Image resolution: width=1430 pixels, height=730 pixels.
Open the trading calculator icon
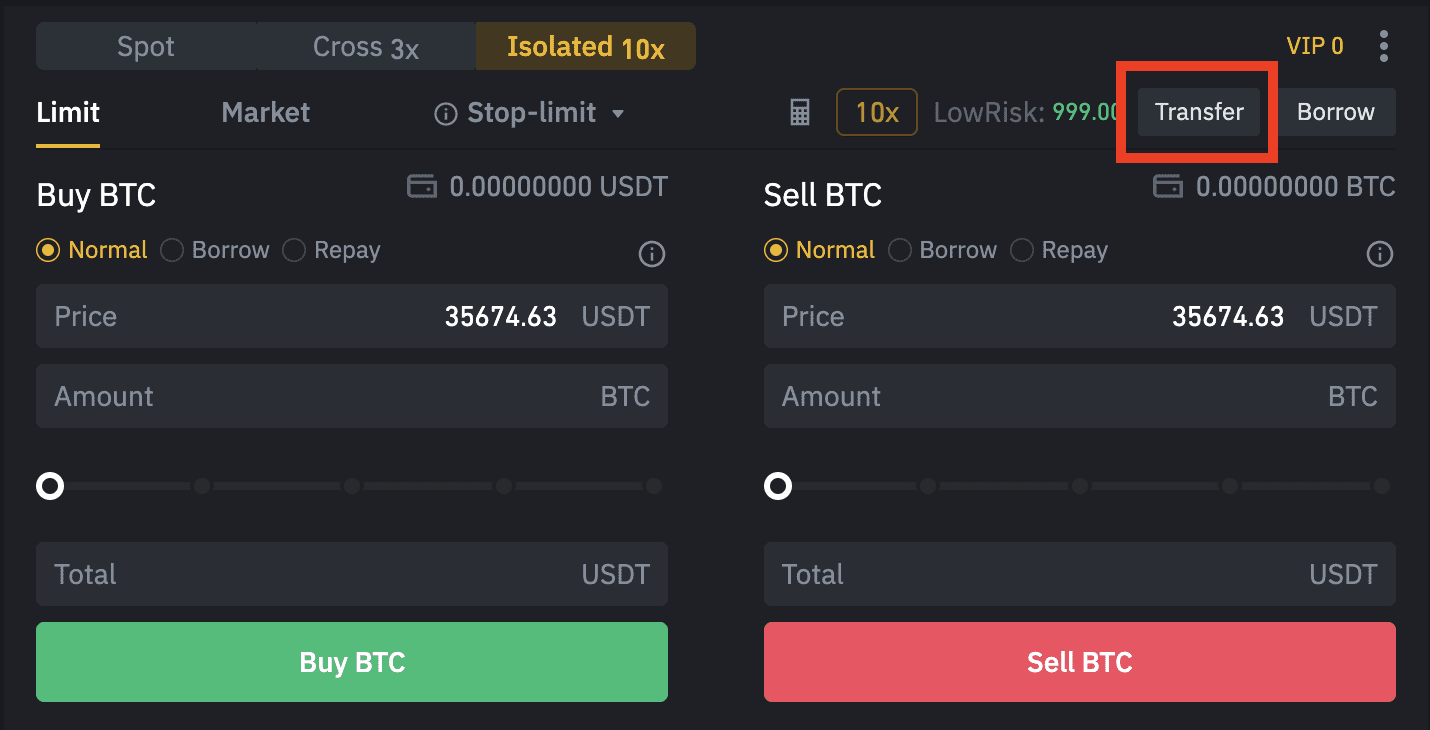800,112
